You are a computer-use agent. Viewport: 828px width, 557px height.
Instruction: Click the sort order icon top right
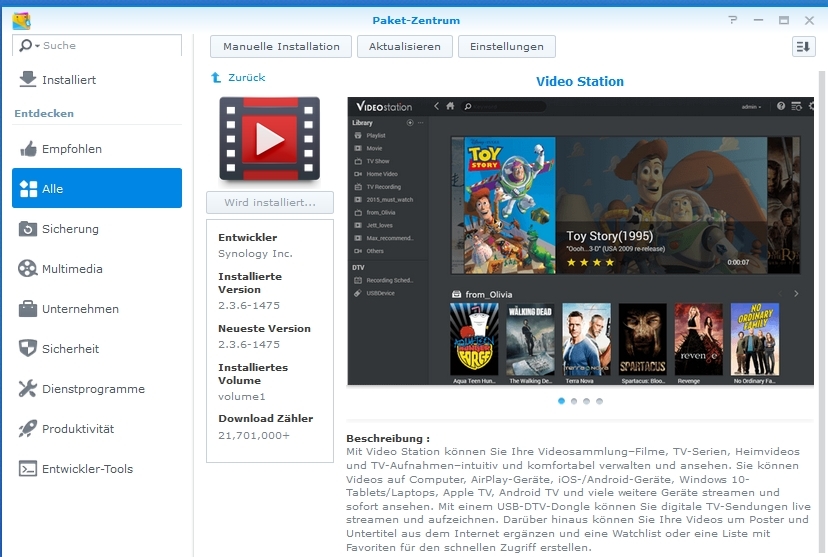[803, 46]
